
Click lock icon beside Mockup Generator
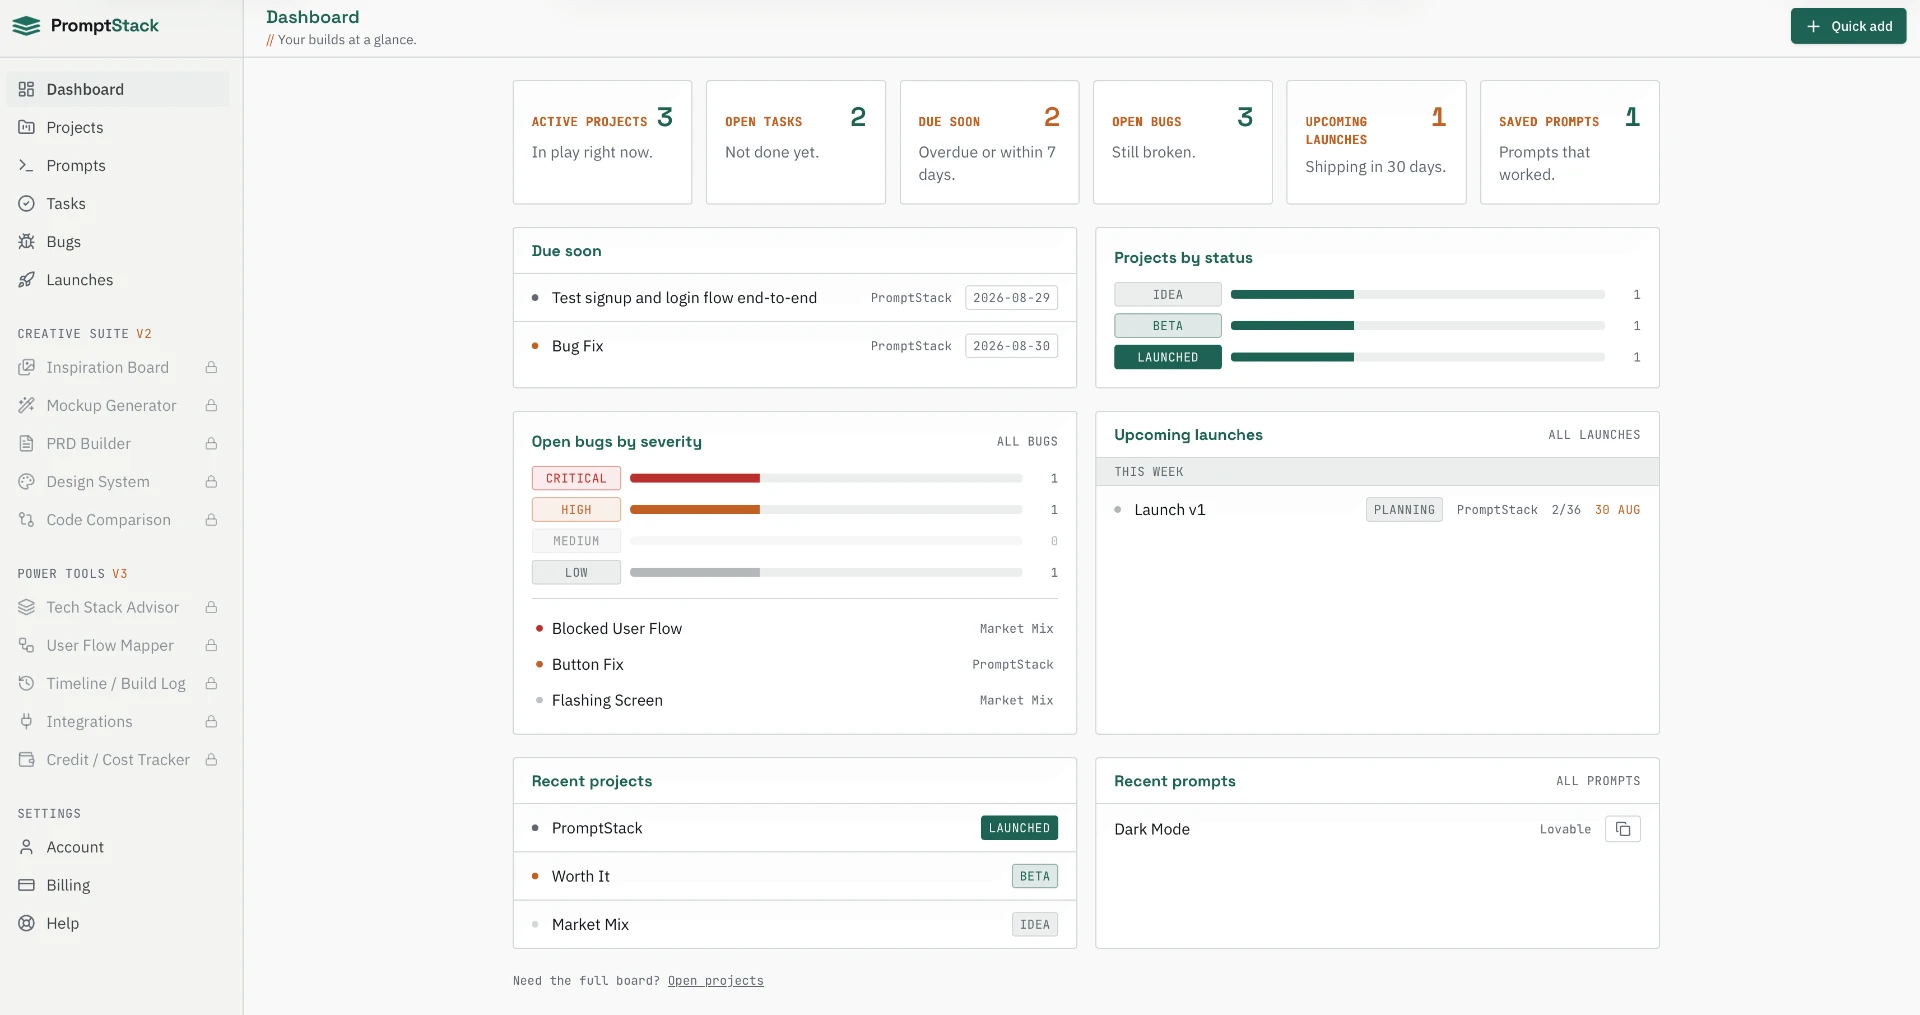211,405
